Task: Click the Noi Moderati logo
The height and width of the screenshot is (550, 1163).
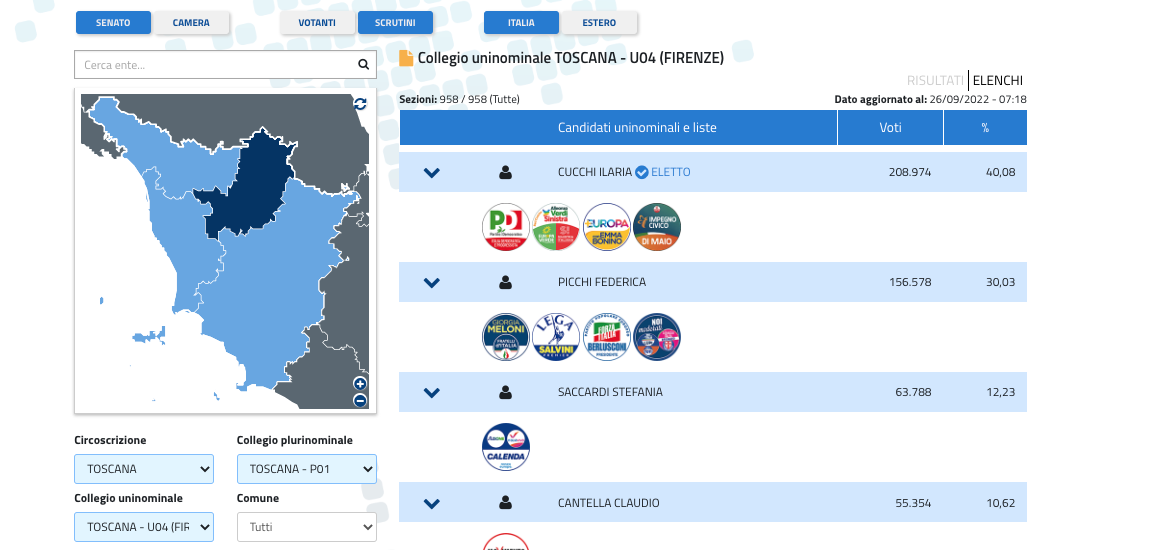Action: click(657, 337)
